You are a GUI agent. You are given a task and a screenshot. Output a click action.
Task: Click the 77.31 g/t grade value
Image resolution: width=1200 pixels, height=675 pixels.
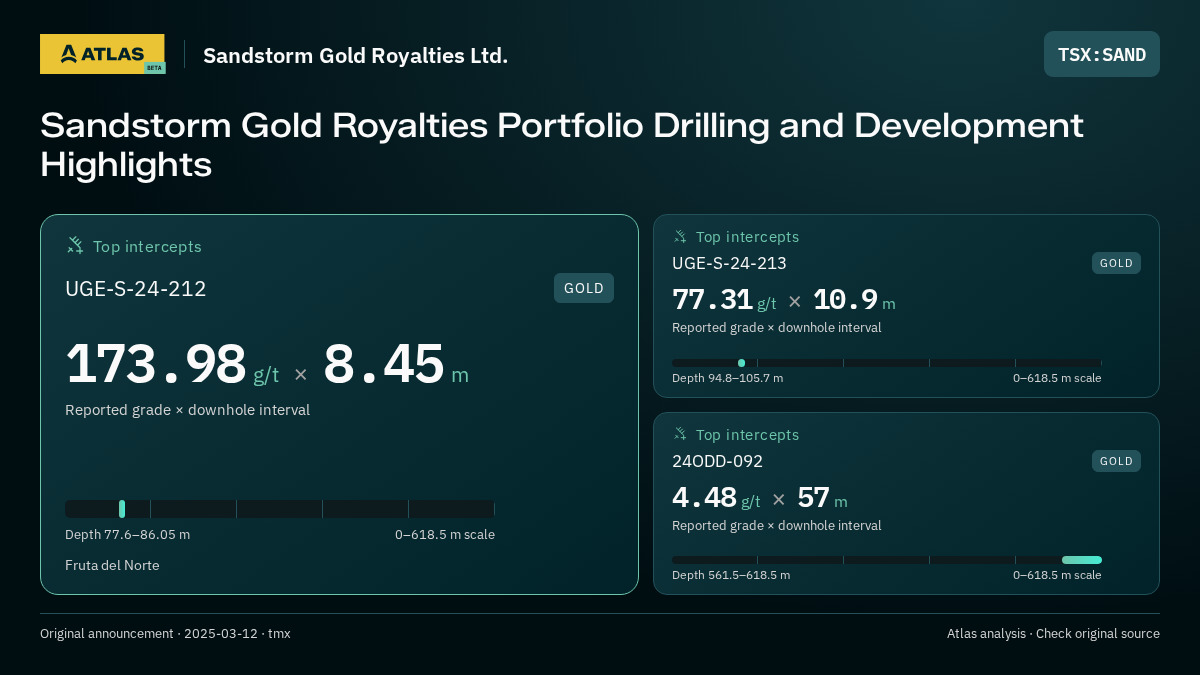pos(724,300)
